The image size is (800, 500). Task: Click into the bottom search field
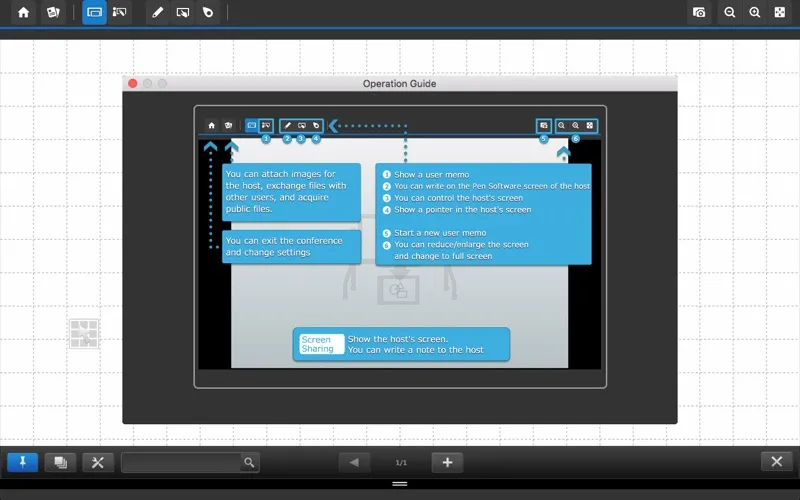point(180,462)
